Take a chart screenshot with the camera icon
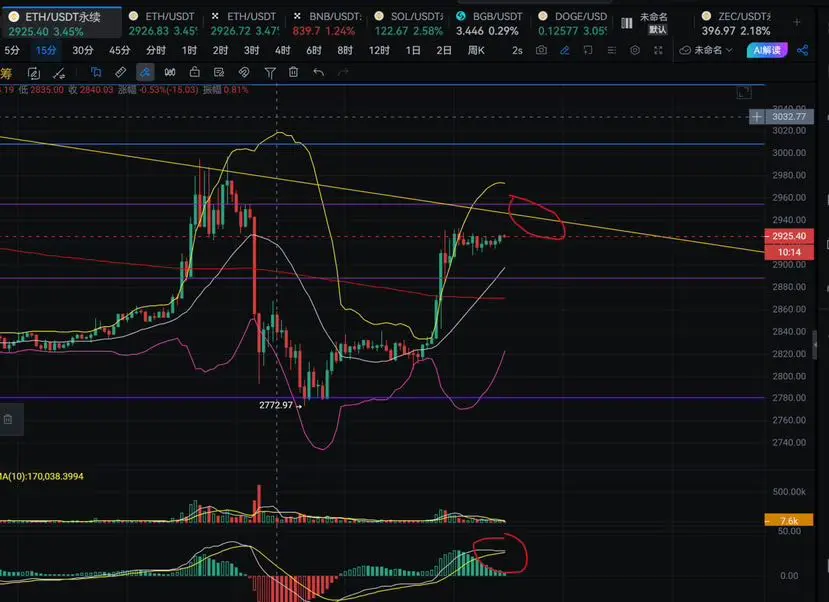The image size is (829, 602). (x=541, y=50)
